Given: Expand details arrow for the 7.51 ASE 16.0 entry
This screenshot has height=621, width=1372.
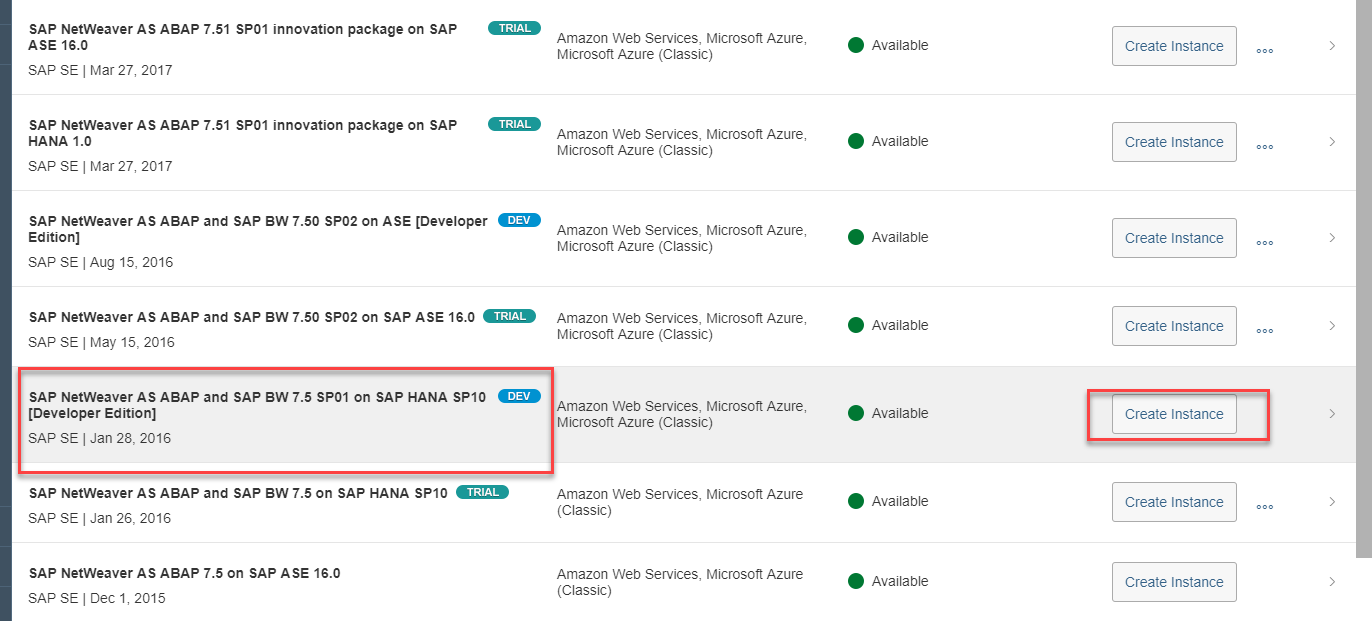Looking at the screenshot, I should click(x=1332, y=45).
